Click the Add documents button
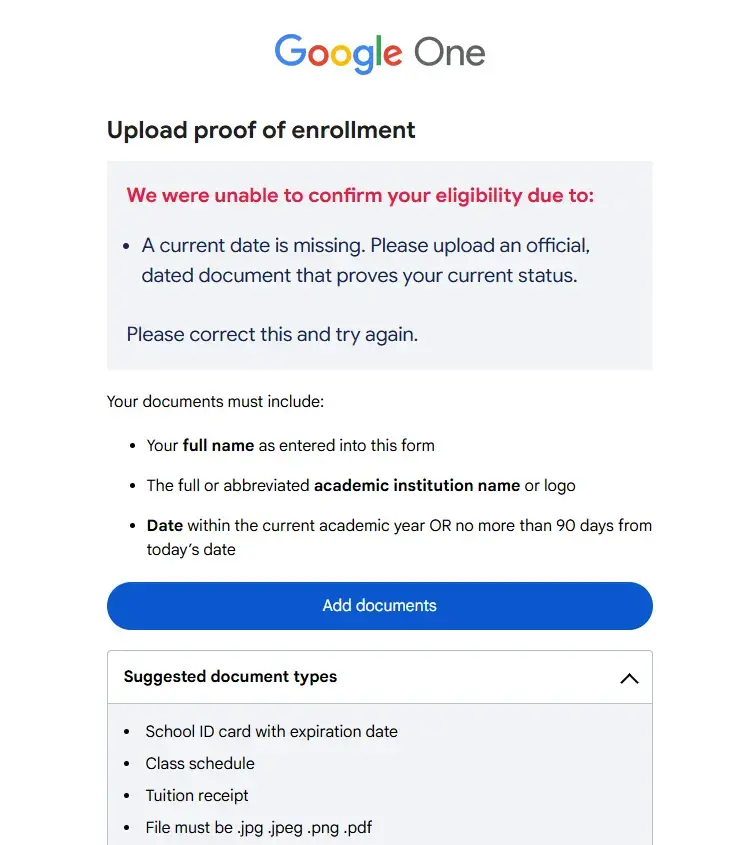 [380, 606]
